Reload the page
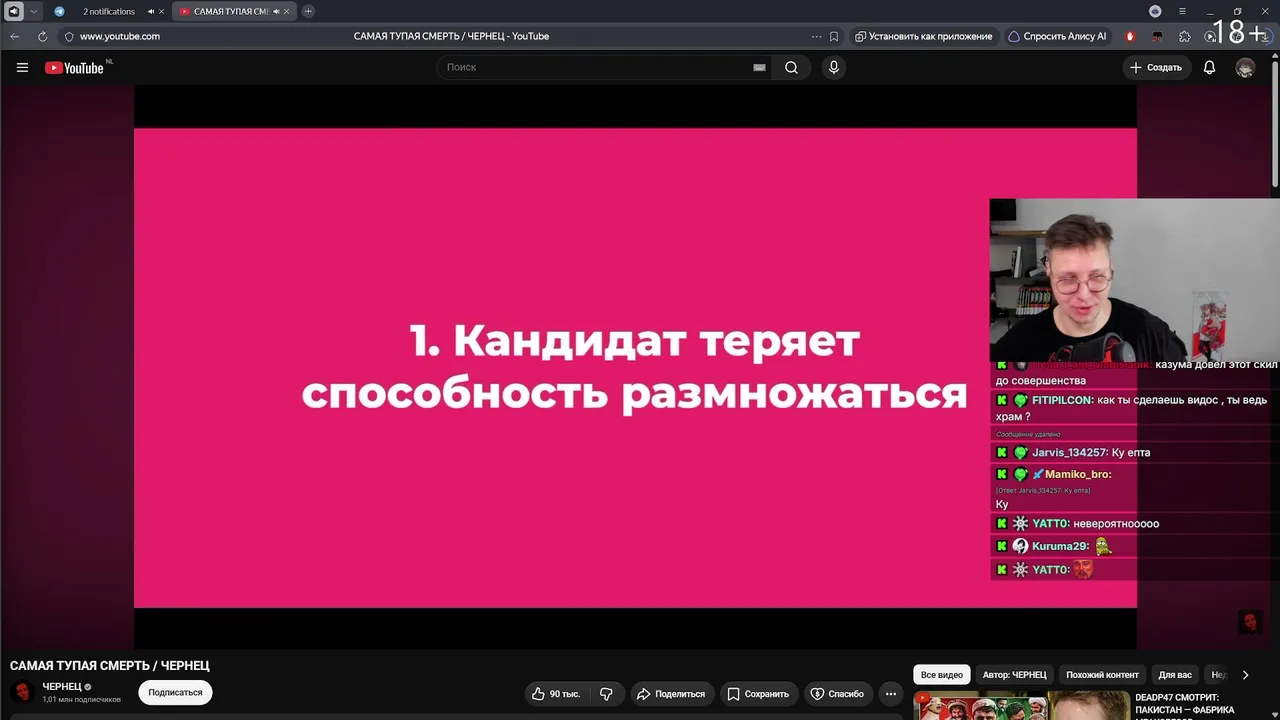This screenshot has width=1280, height=720. pyautogui.click(x=42, y=36)
